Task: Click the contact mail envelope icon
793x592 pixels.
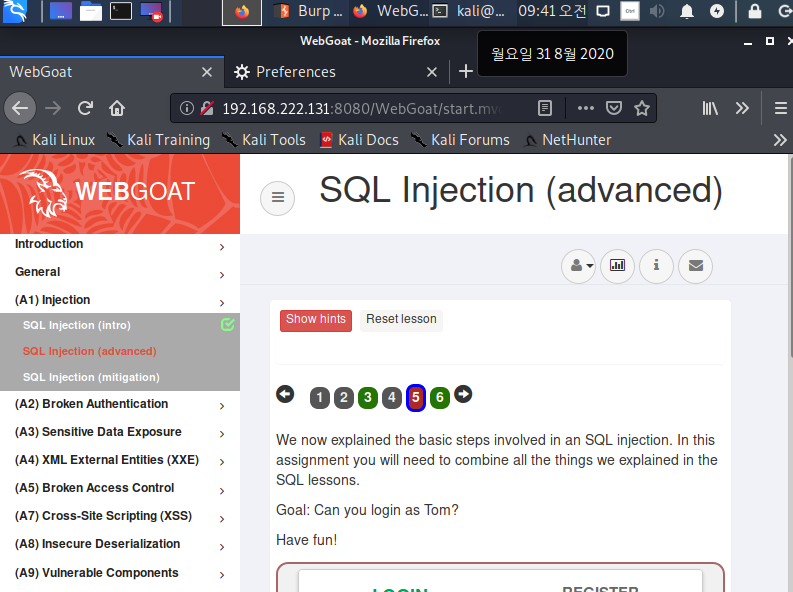Action: coord(695,266)
